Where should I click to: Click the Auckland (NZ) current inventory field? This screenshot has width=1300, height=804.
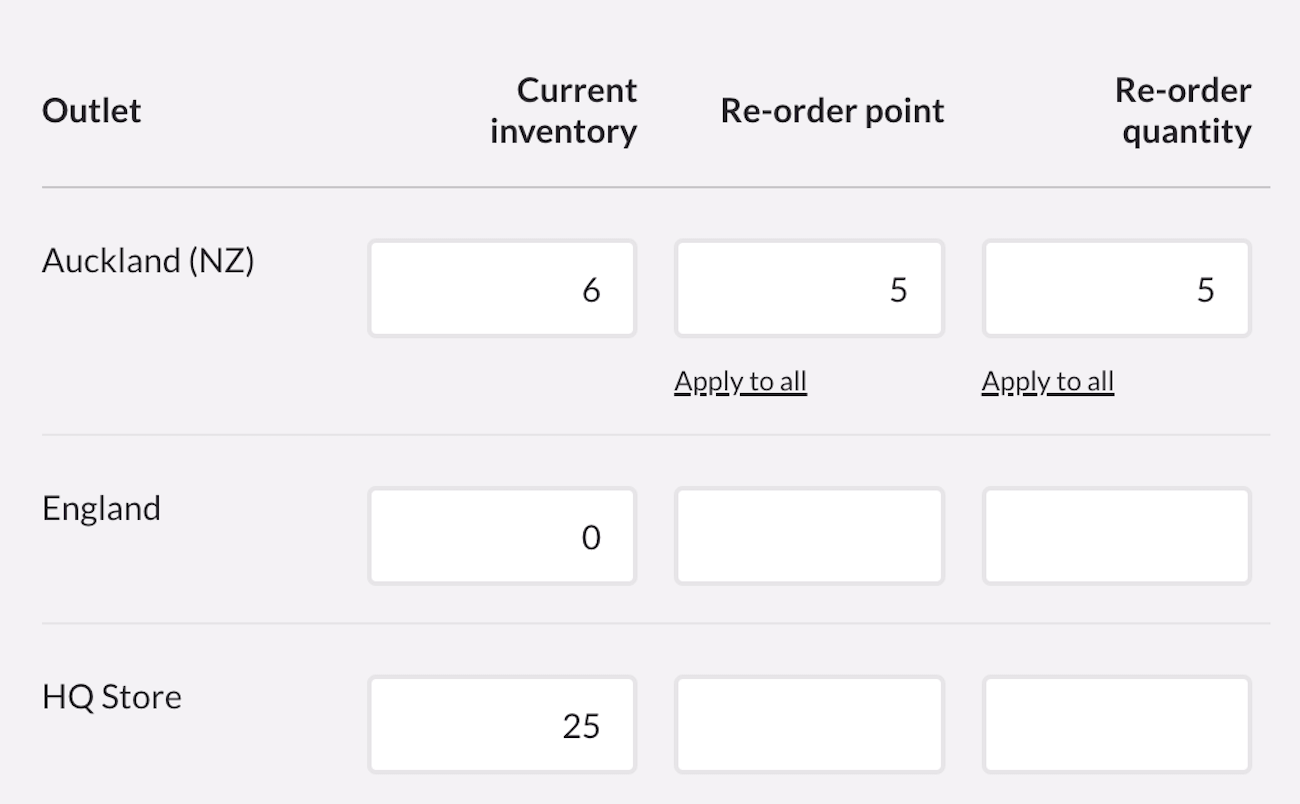(502, 288)
